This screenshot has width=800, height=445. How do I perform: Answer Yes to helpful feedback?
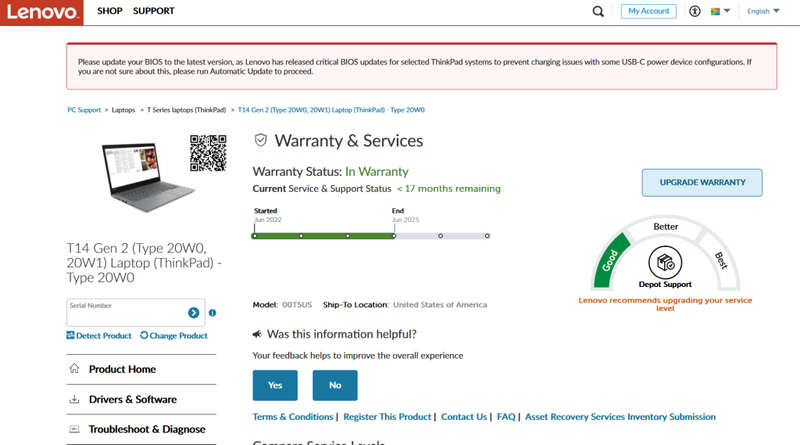point(275,385)
